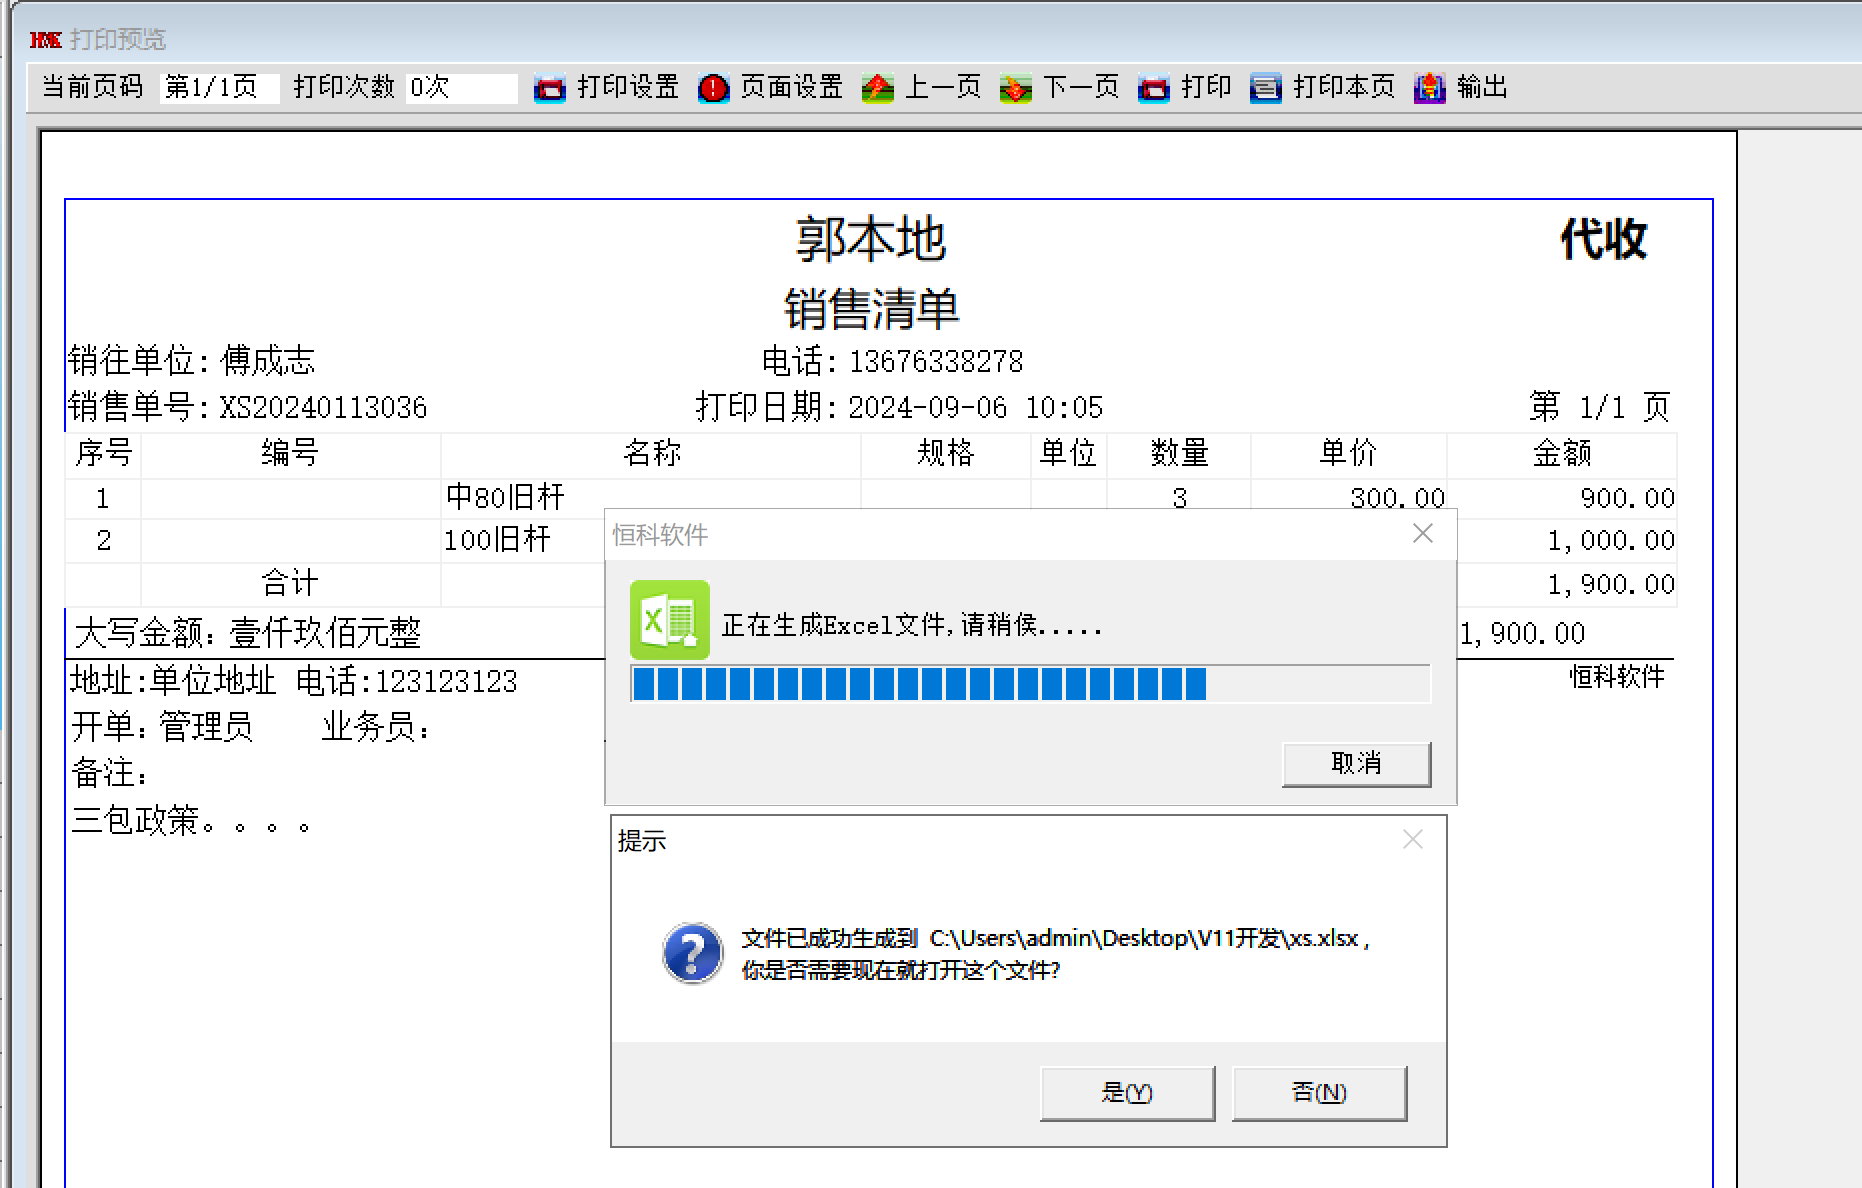
Task: Click the red 页面设置 icon
Action: coord(713,88)
